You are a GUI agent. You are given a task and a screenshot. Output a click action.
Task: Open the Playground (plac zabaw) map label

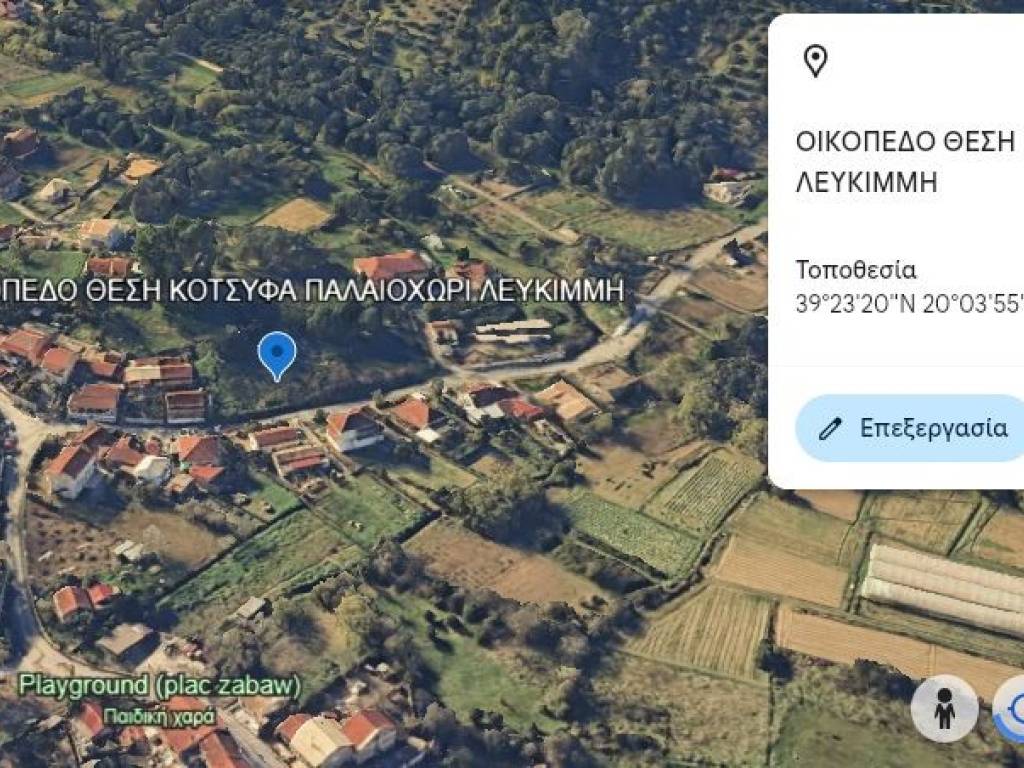click(x=160, y=686)
